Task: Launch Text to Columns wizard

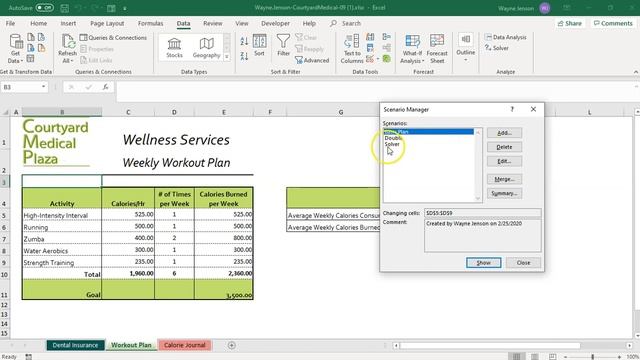Action: (352, 49)
